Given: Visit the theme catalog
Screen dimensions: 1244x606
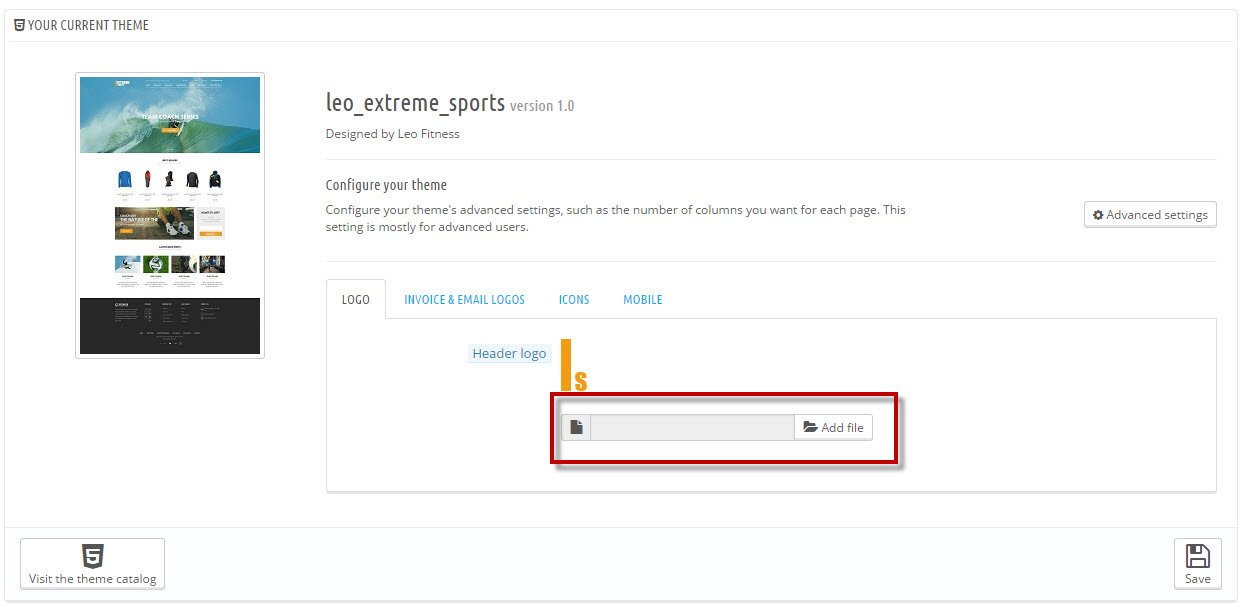Looking at the screenshot, I should coord(92,564).
